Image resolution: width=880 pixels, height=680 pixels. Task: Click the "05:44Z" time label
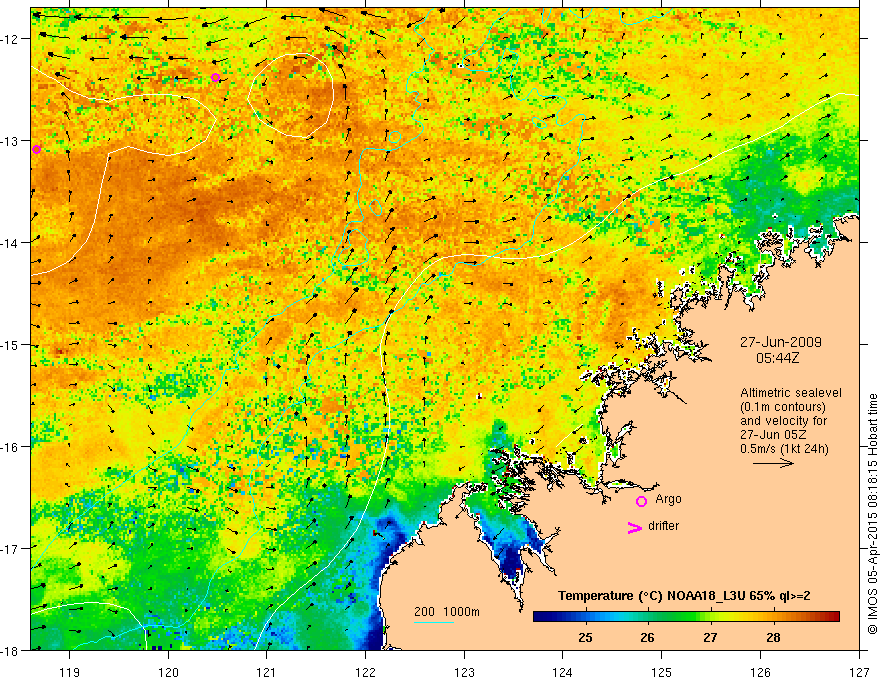pyautogui.click(x=777, y=358)
